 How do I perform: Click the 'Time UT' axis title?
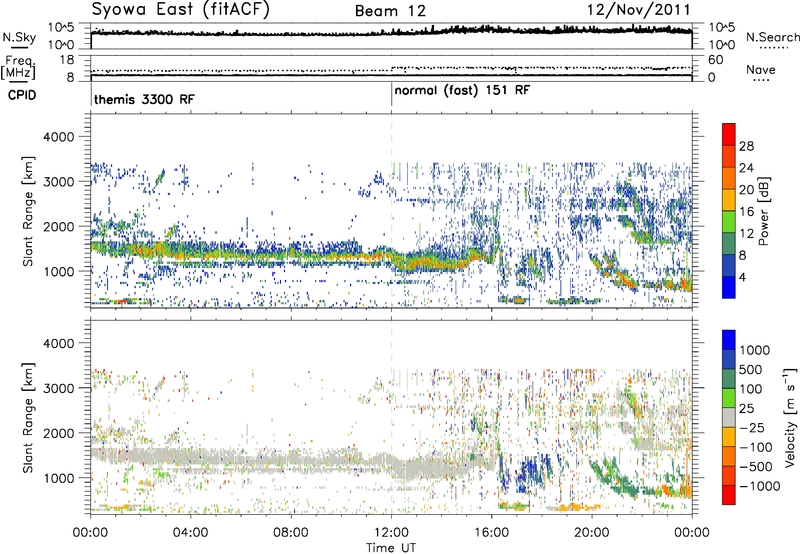[x=391, y=548]
